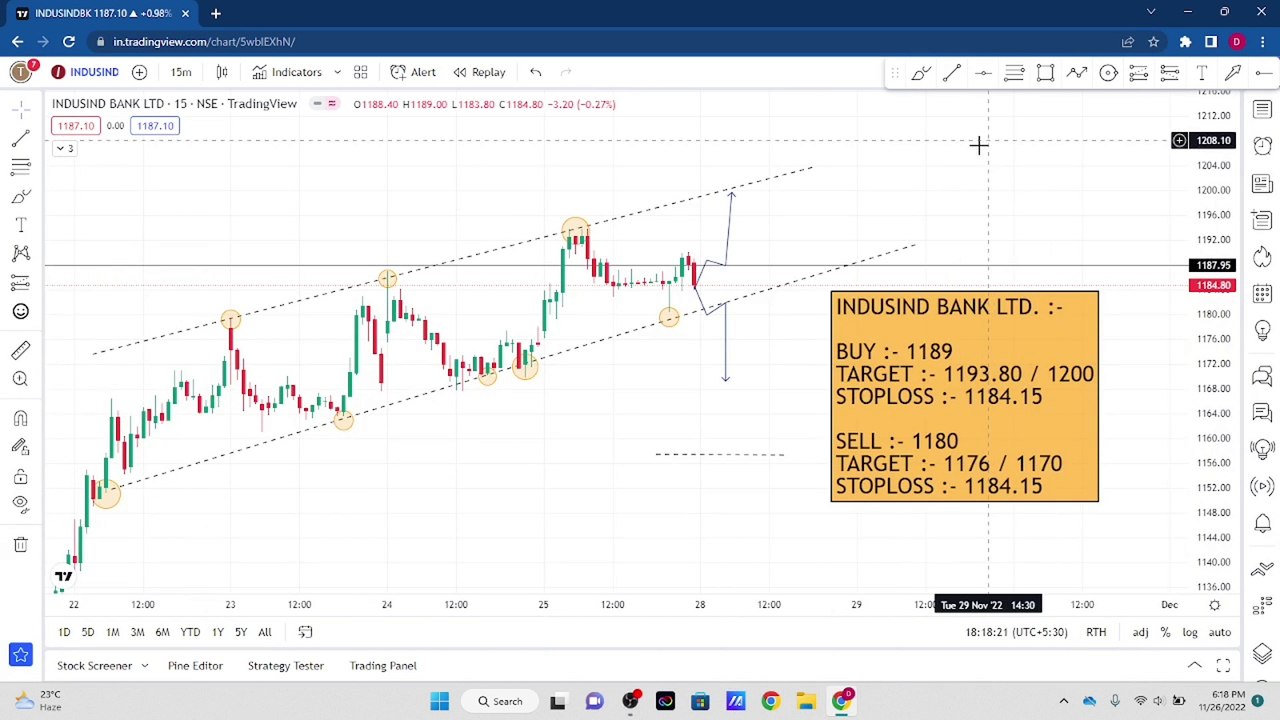The image size is (1280, 720).
Task: Open the layout templates grid icon
Action: [360, 72]
